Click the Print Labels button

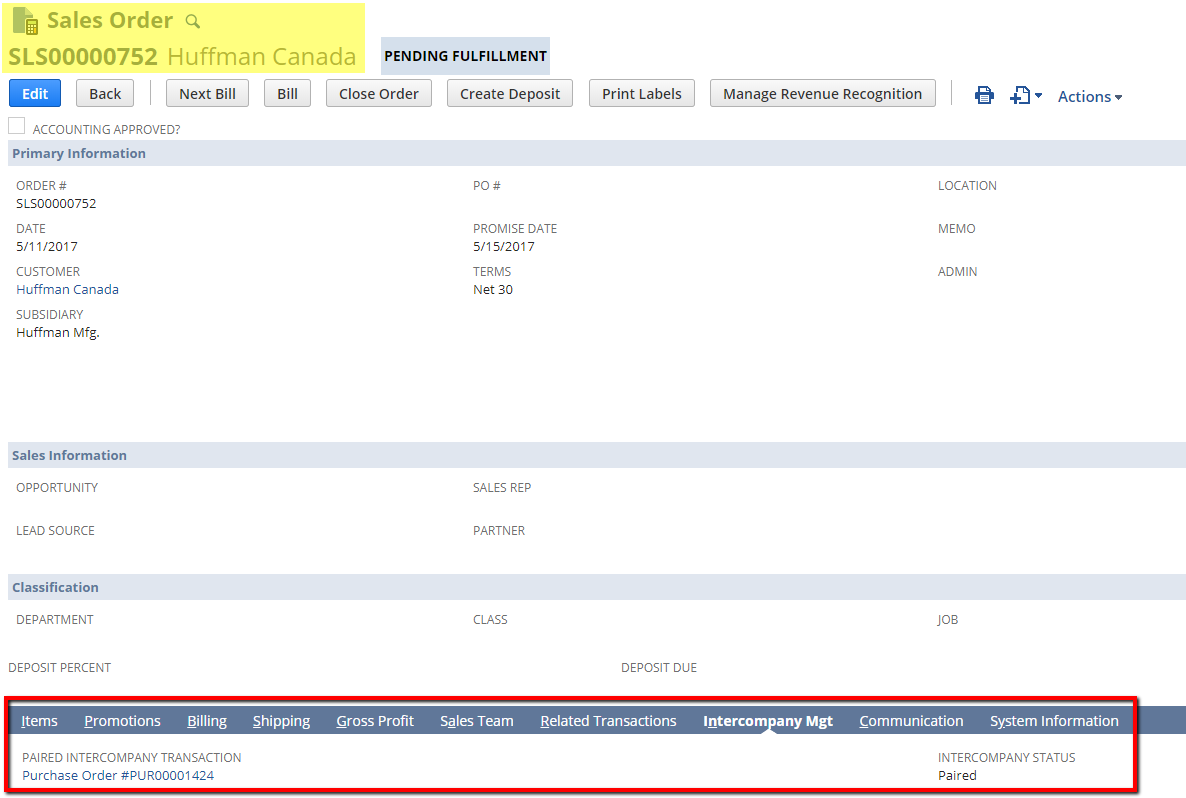pyautogui.click(x=641, y=93)
